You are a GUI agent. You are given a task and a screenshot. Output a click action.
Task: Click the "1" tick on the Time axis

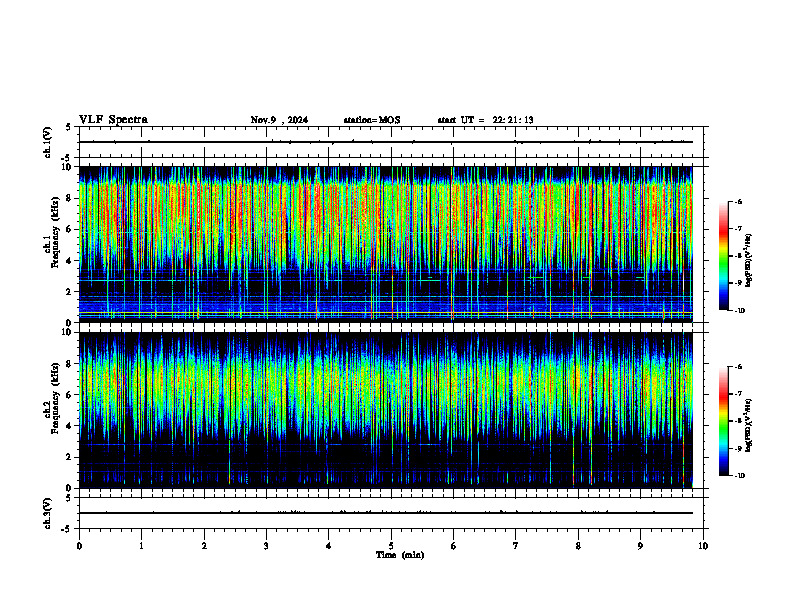[141, 546]
